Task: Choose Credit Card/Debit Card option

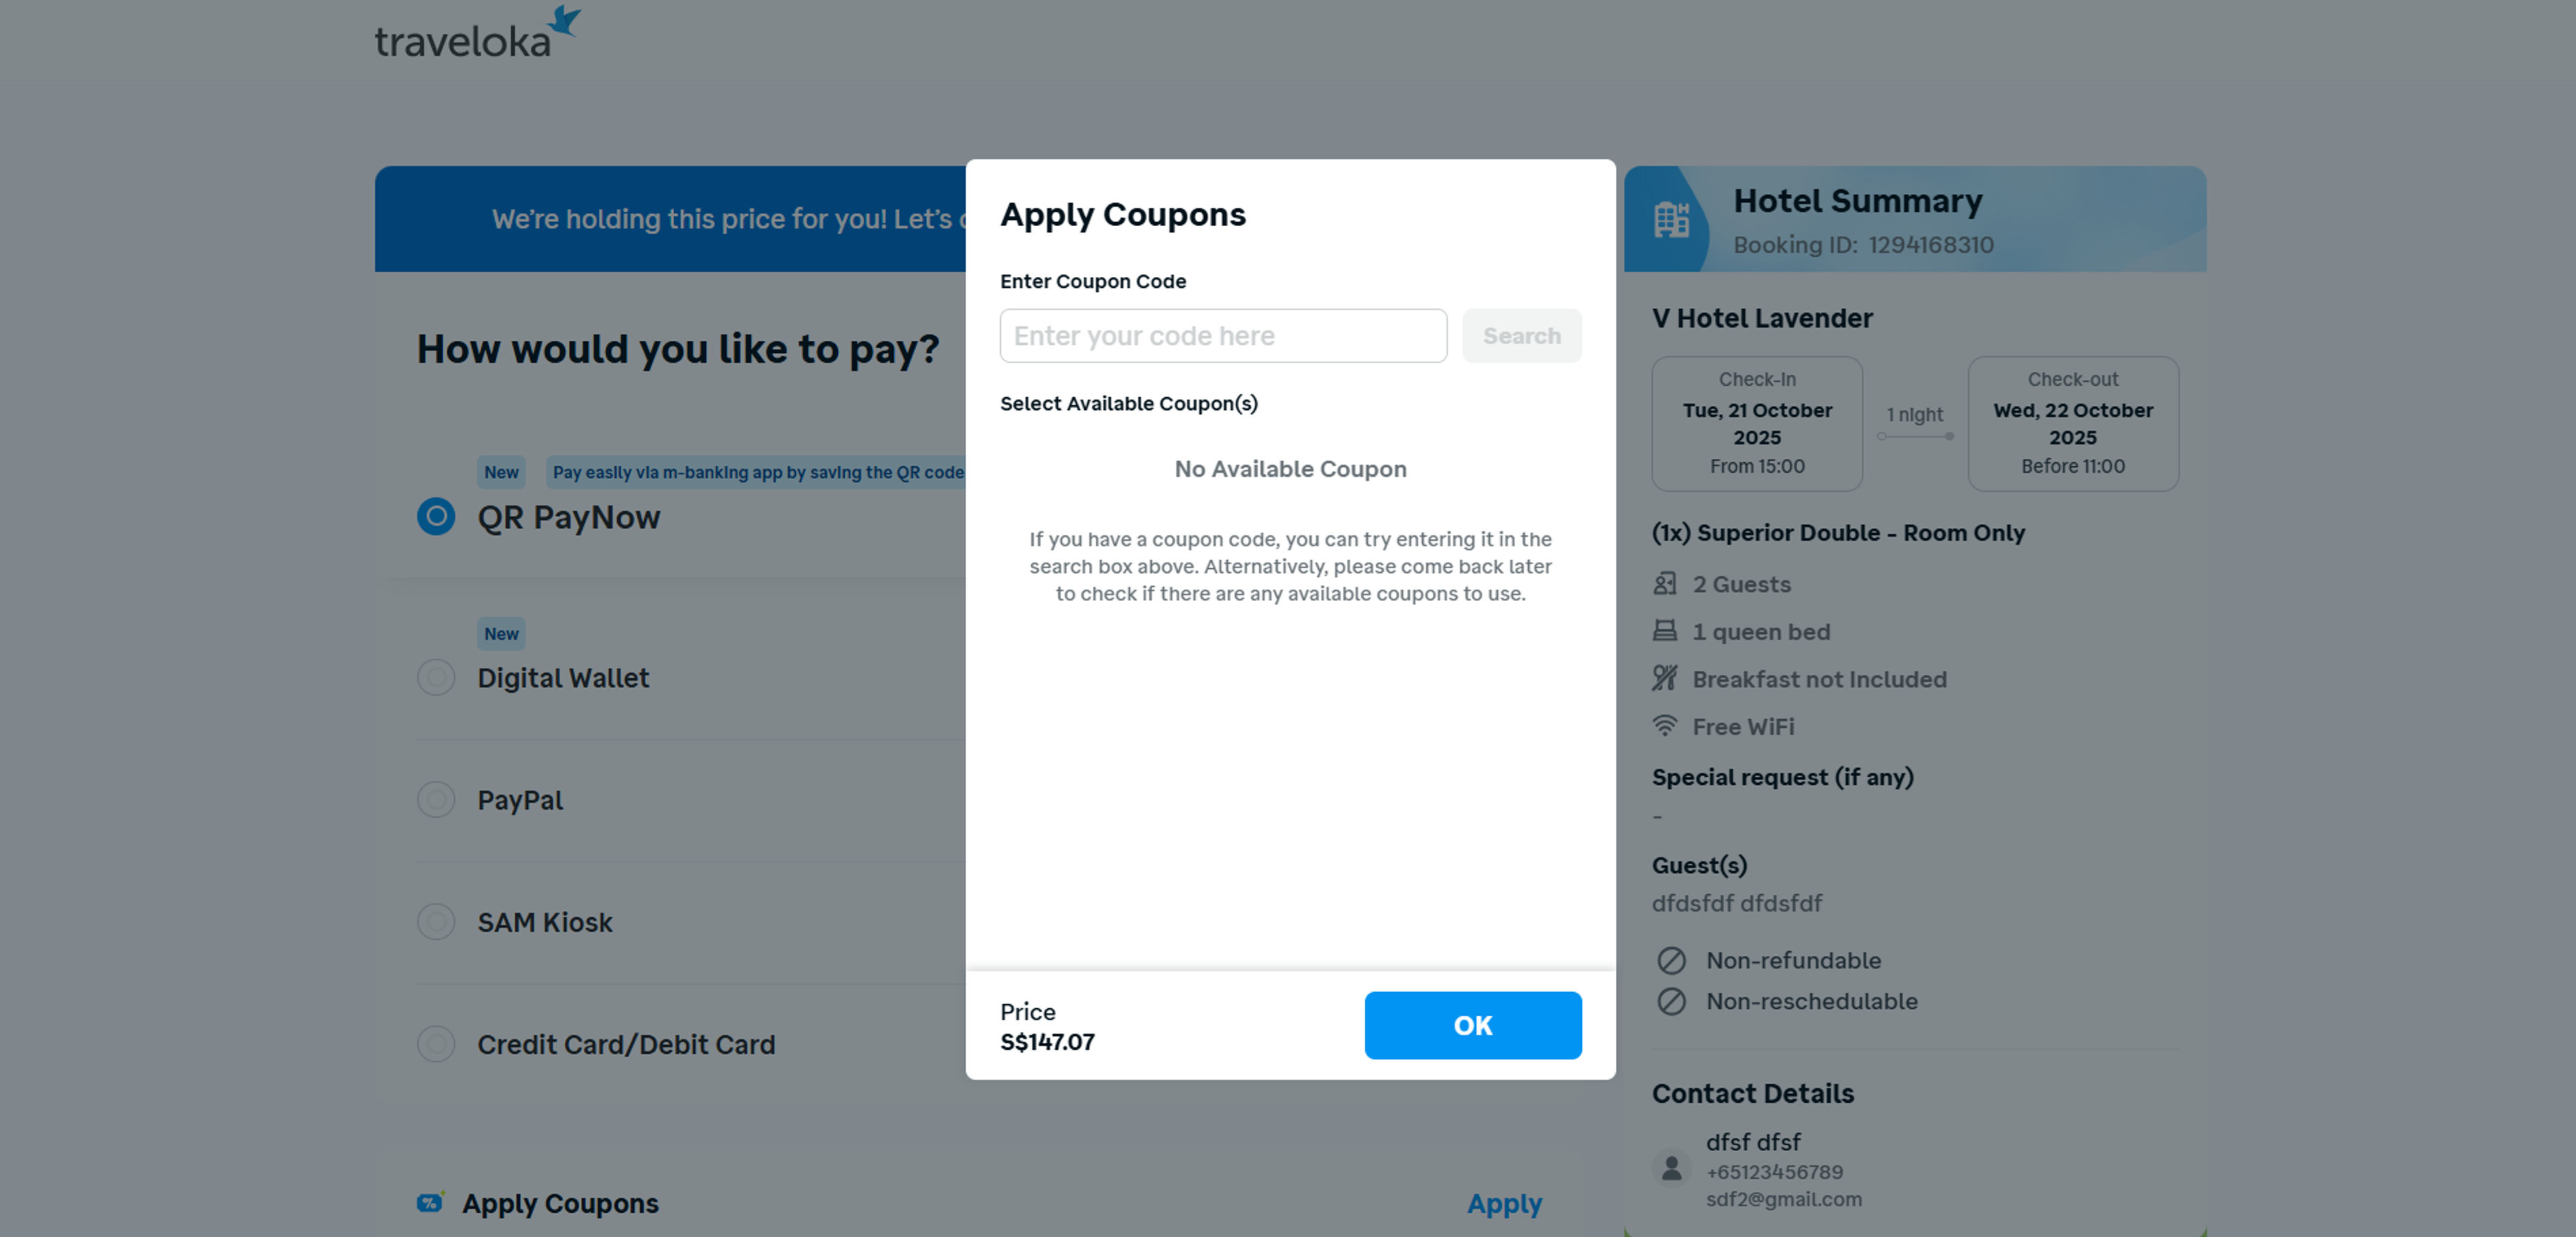Action: coord(436,1044)
